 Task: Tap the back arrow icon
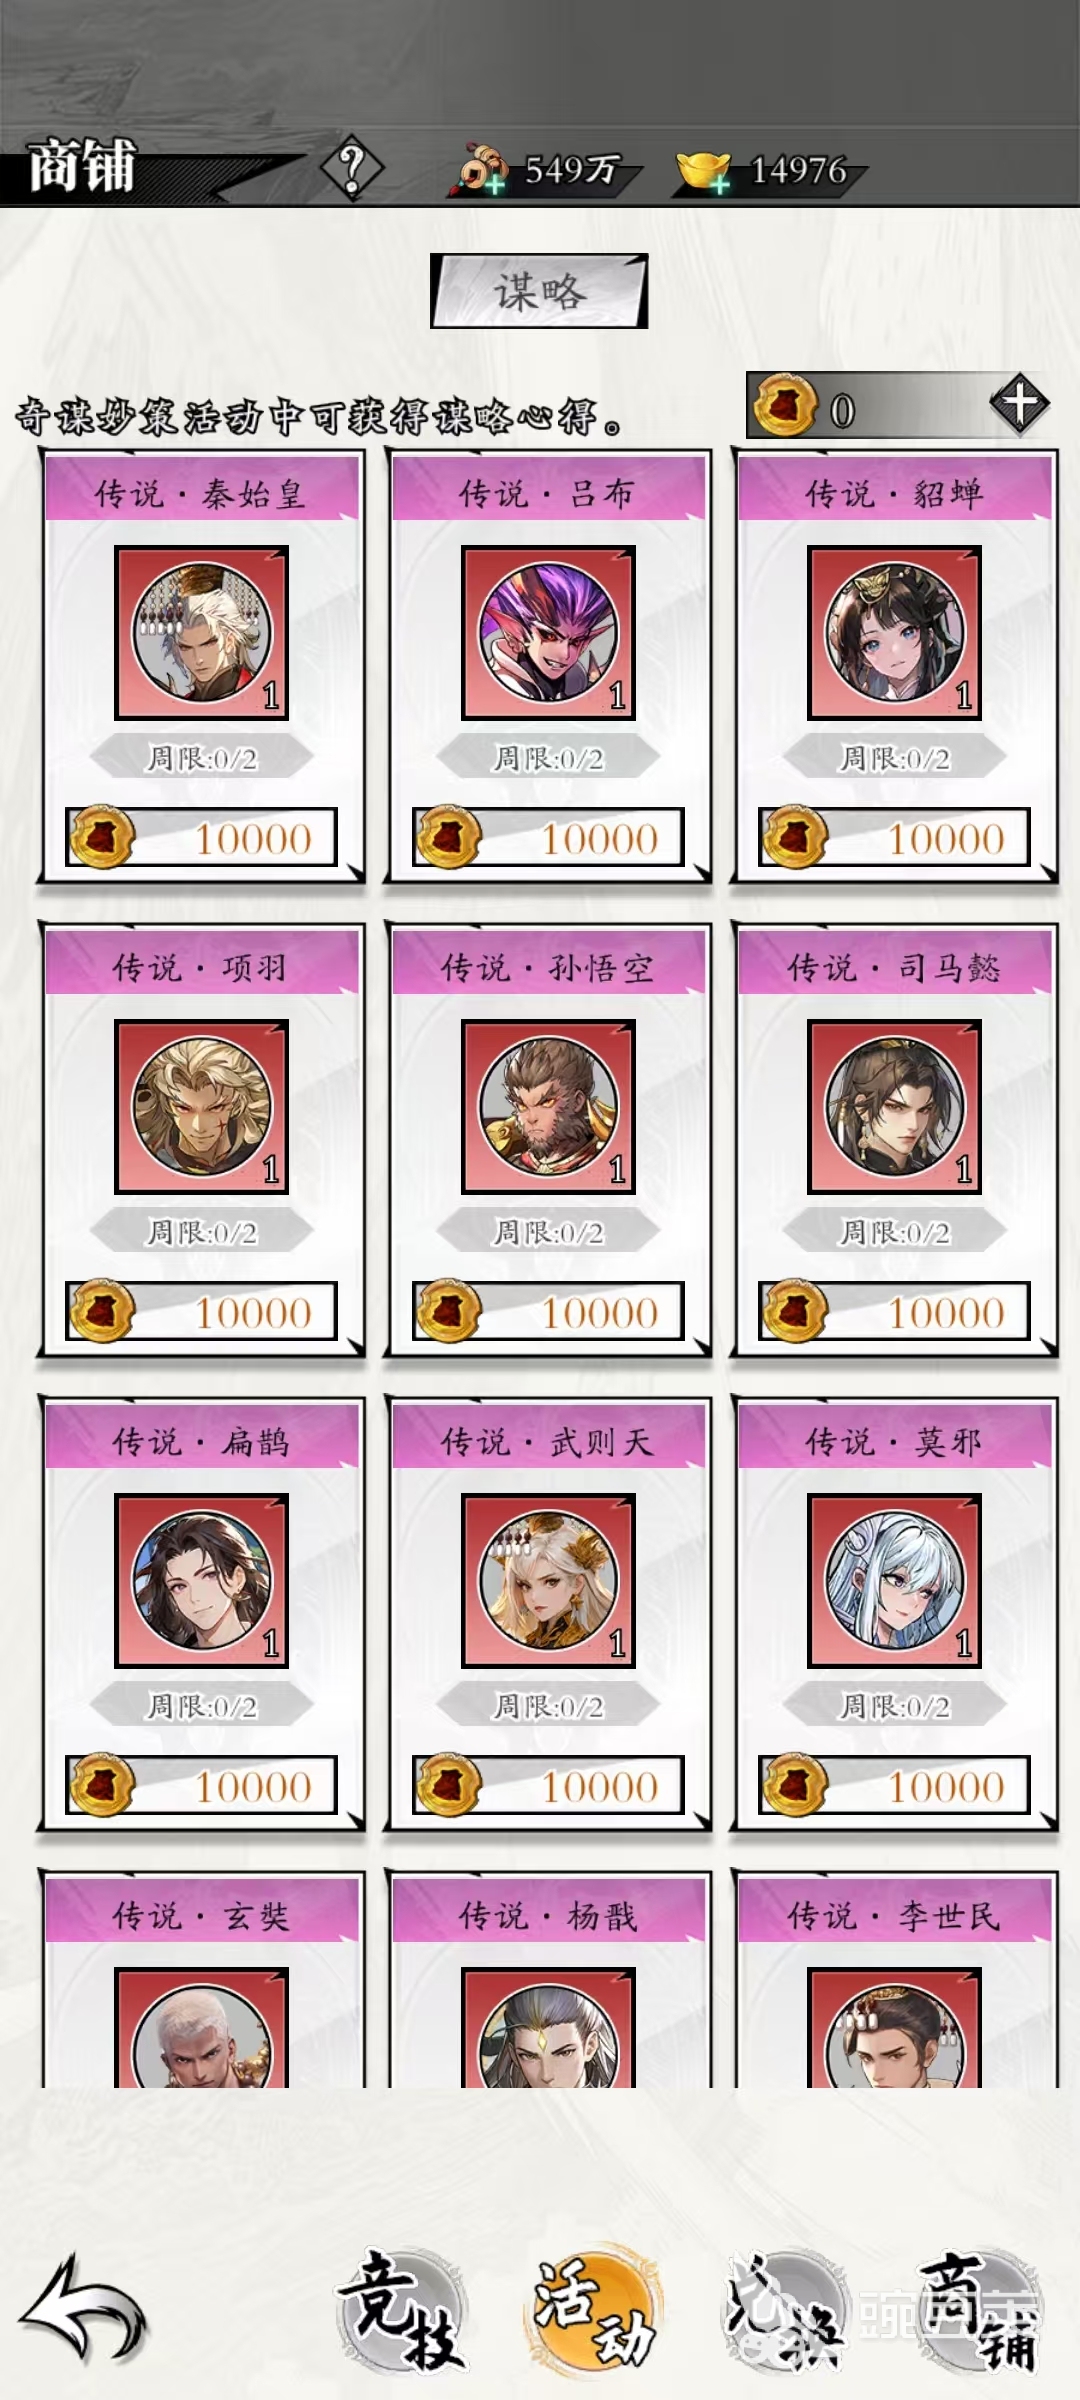coord(84,2308)
